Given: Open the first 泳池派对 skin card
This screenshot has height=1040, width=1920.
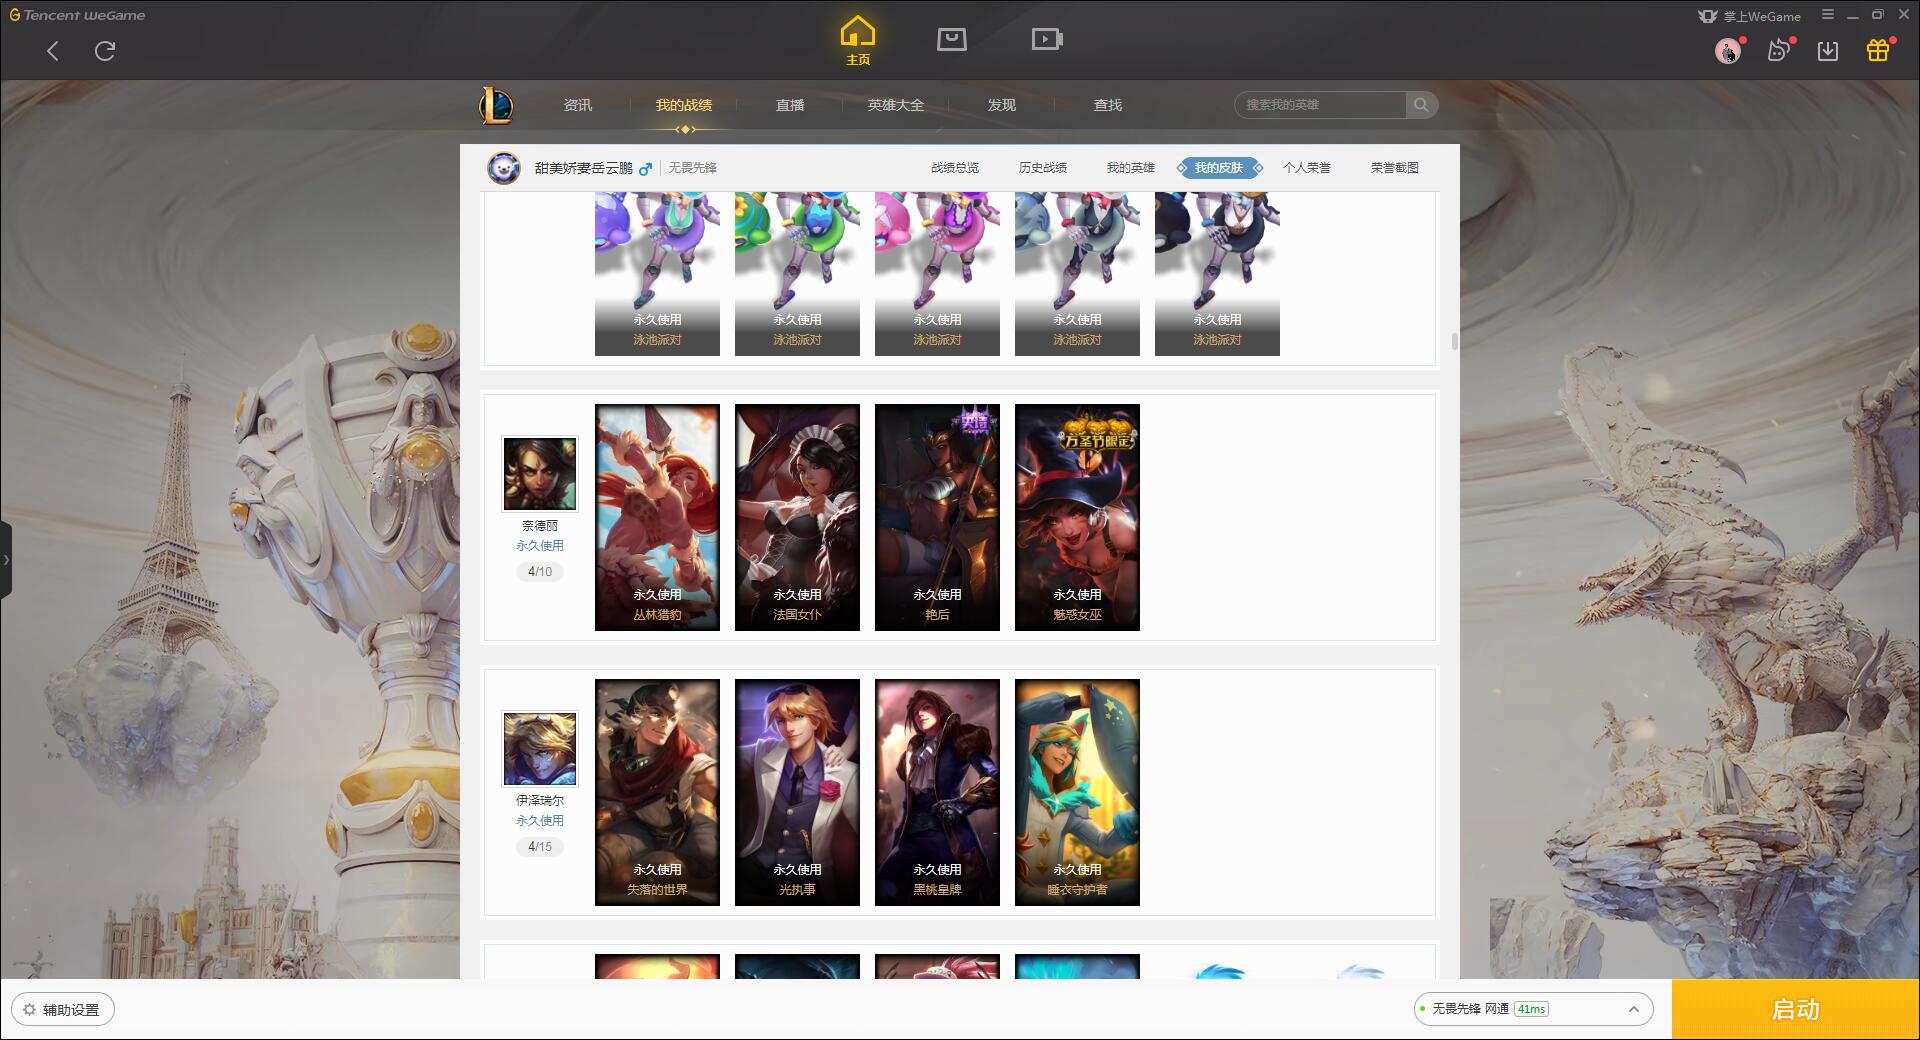Looking at the screenshot, I should tap(657, 274).
